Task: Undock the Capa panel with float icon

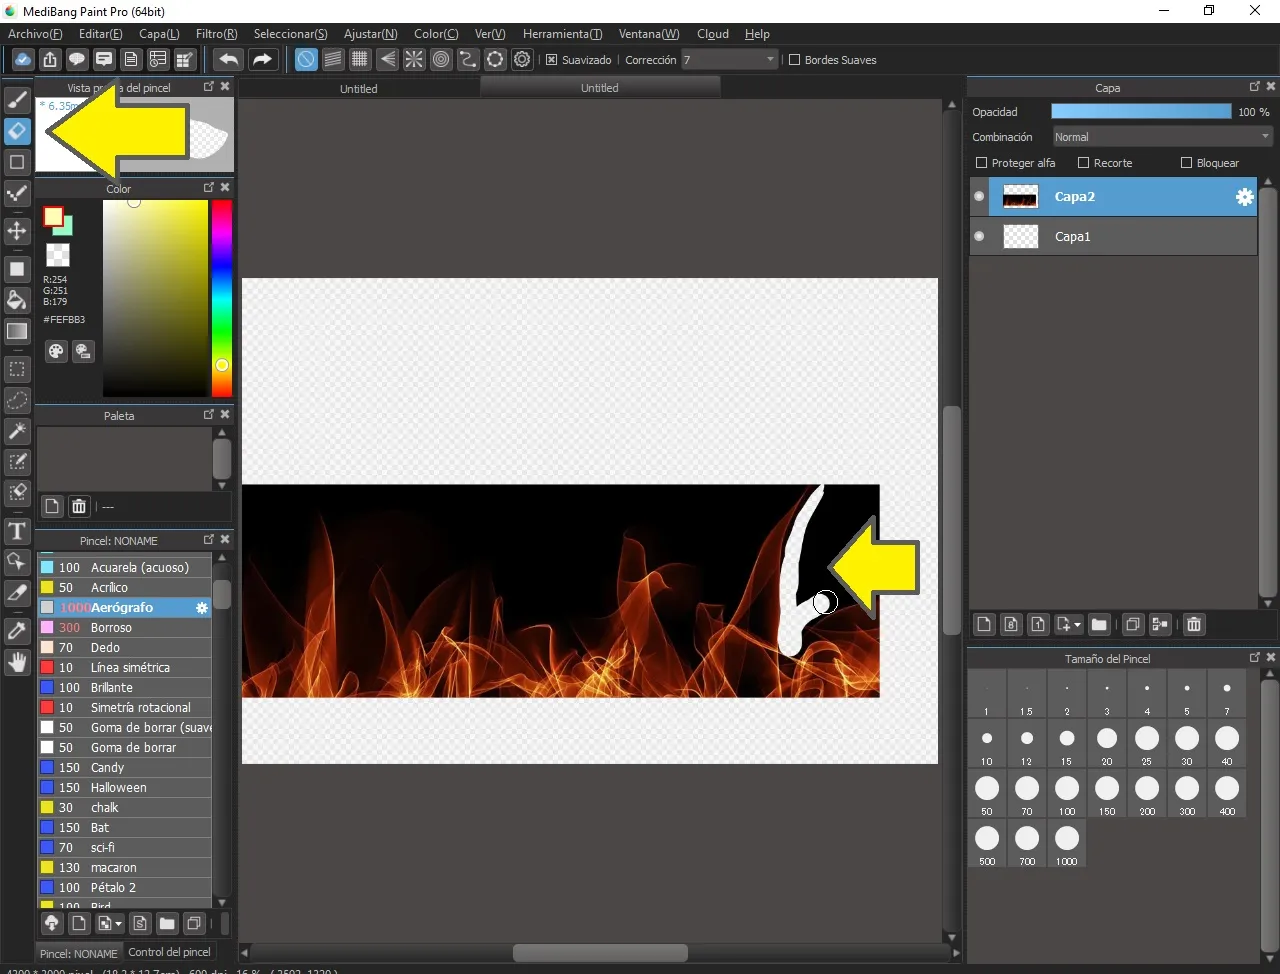Action: pyautogui.click(x=1255, y=86)
